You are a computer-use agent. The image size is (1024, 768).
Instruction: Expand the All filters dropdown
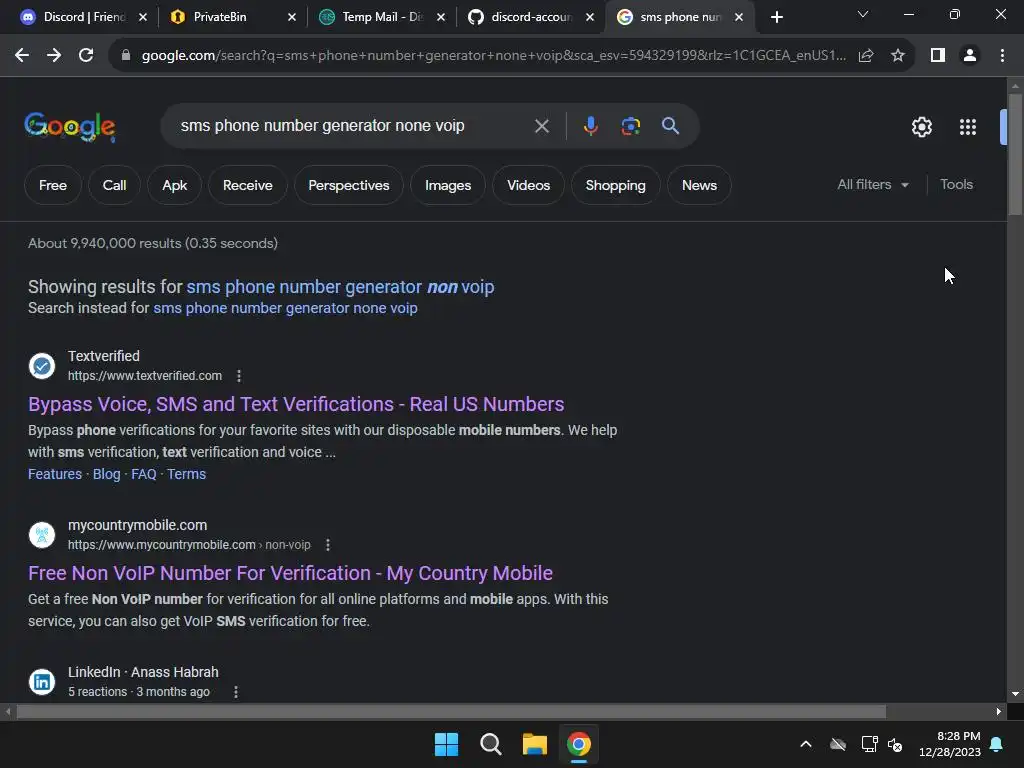tap(872, 185)
